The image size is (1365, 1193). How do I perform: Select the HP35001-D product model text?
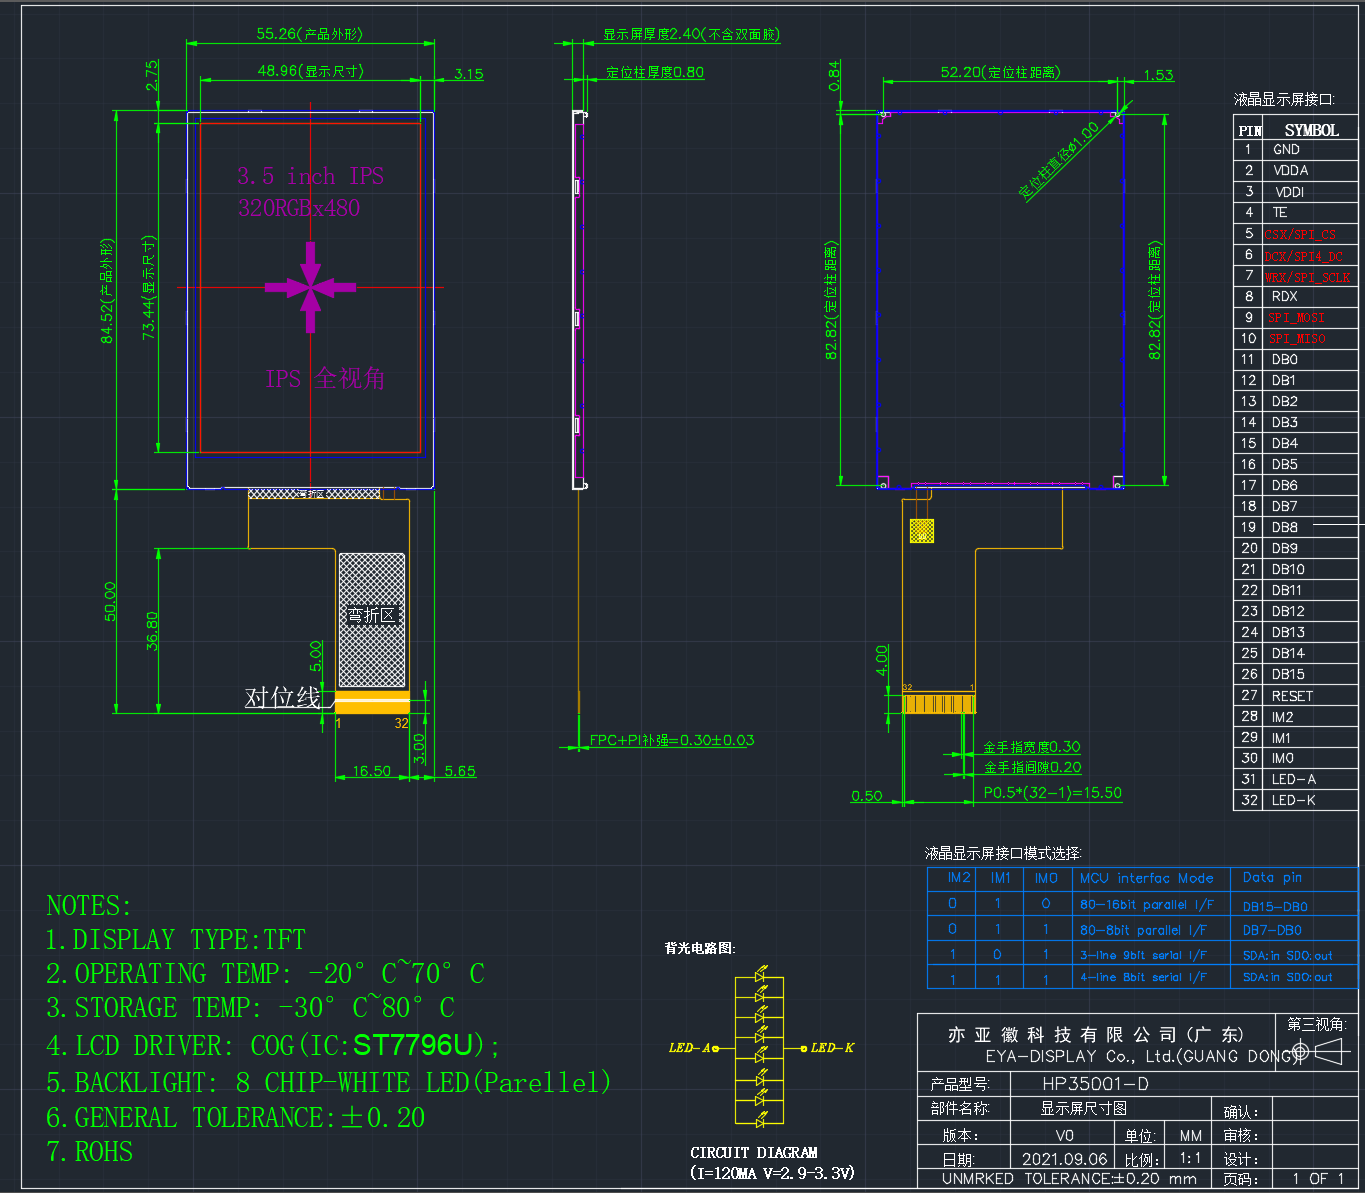pyautogui.click(x=1095, y=1083)
